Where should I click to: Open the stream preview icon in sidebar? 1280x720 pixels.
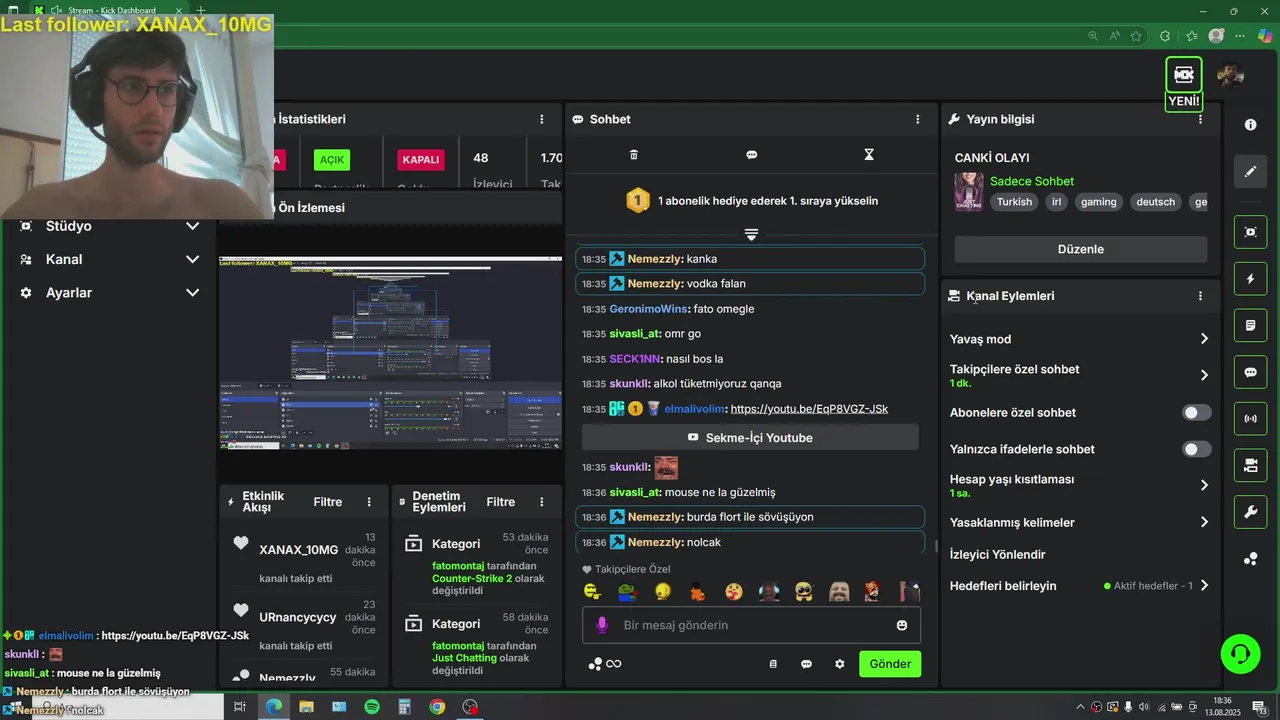click(x=1250, y=232)
